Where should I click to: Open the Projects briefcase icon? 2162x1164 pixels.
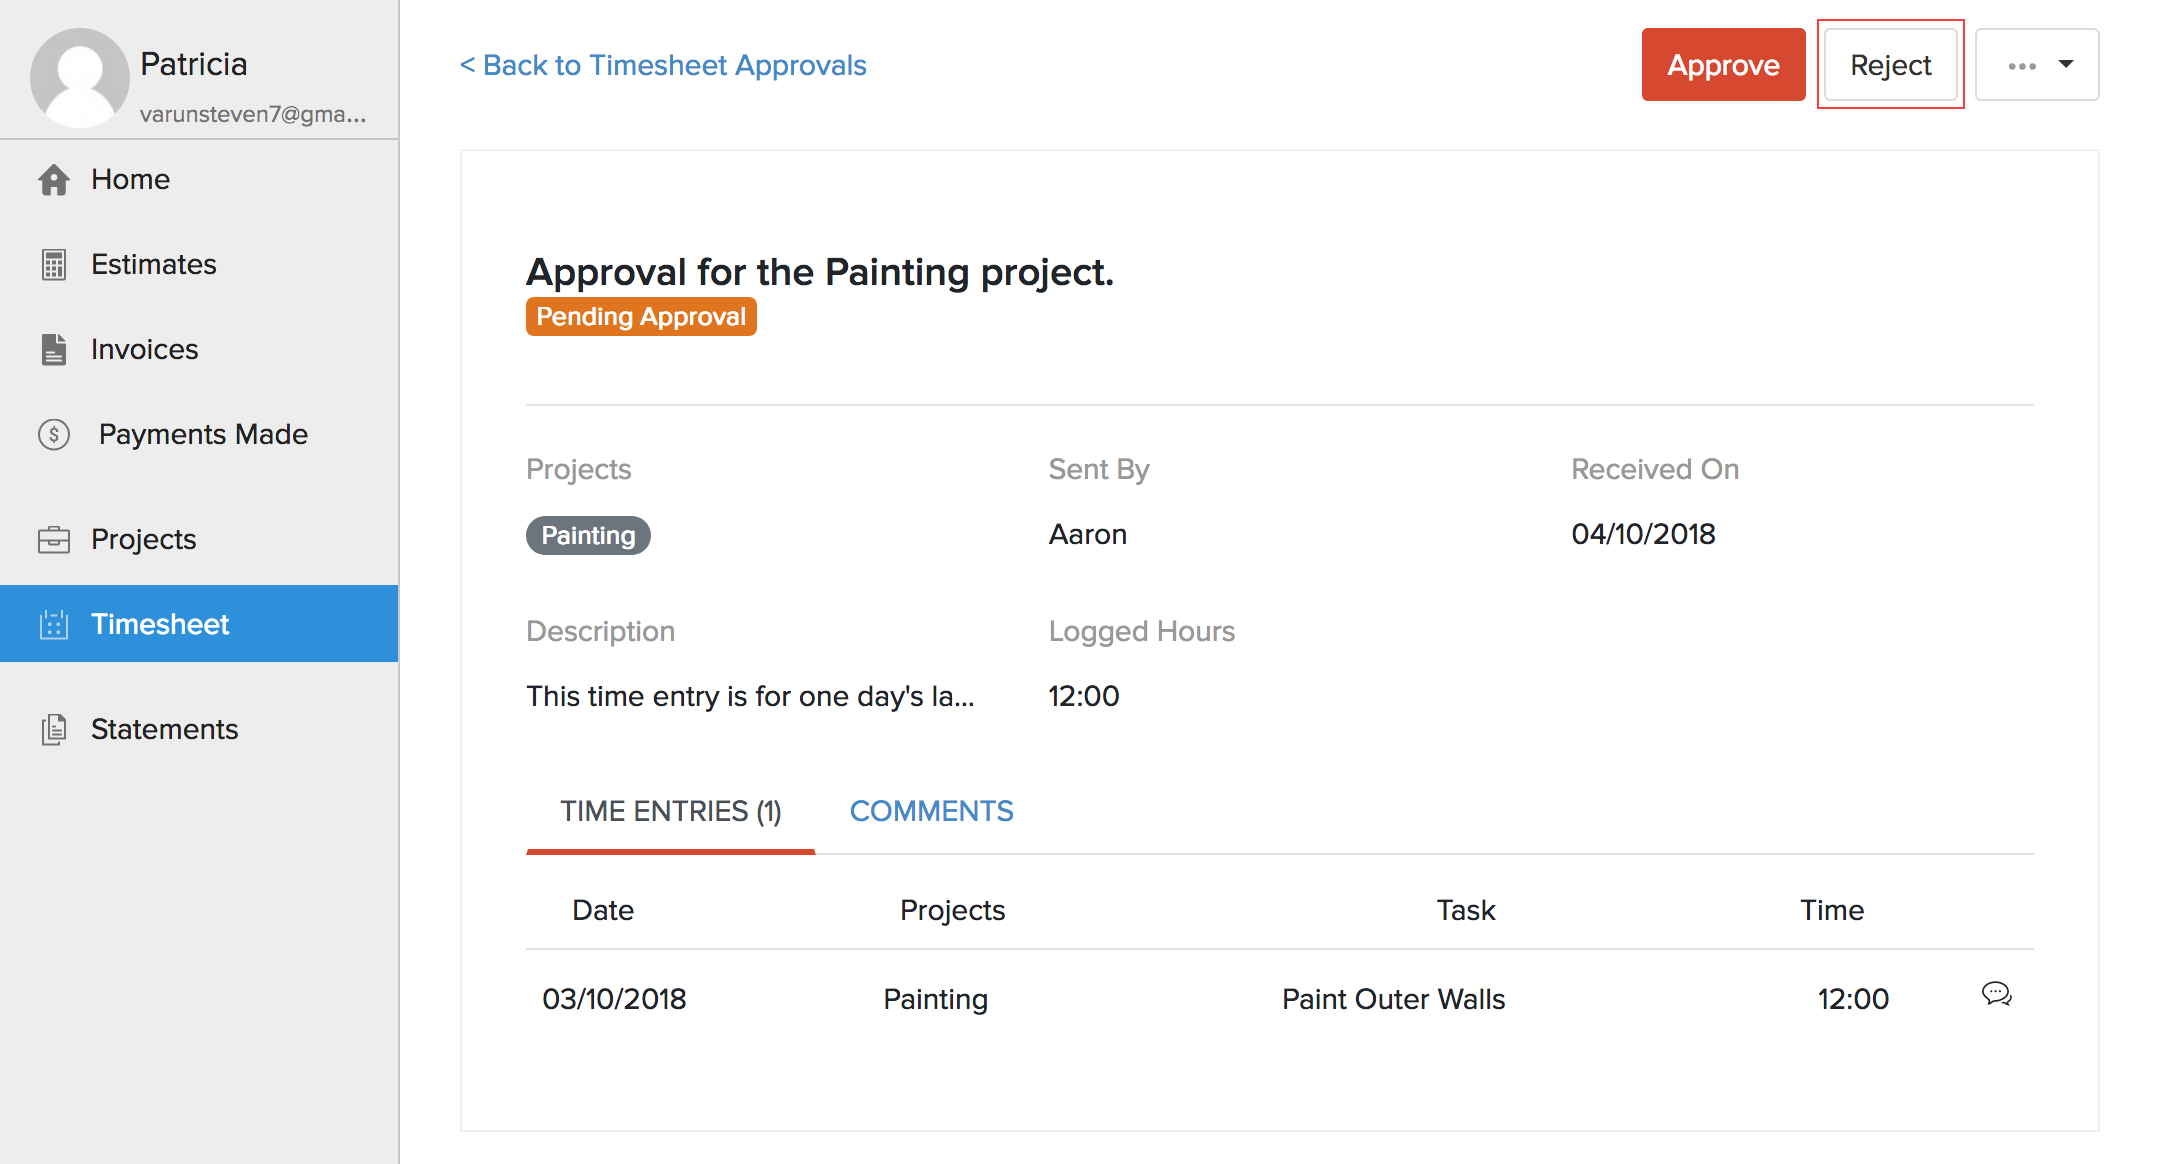pyautogui.click(x=54, y=539)
